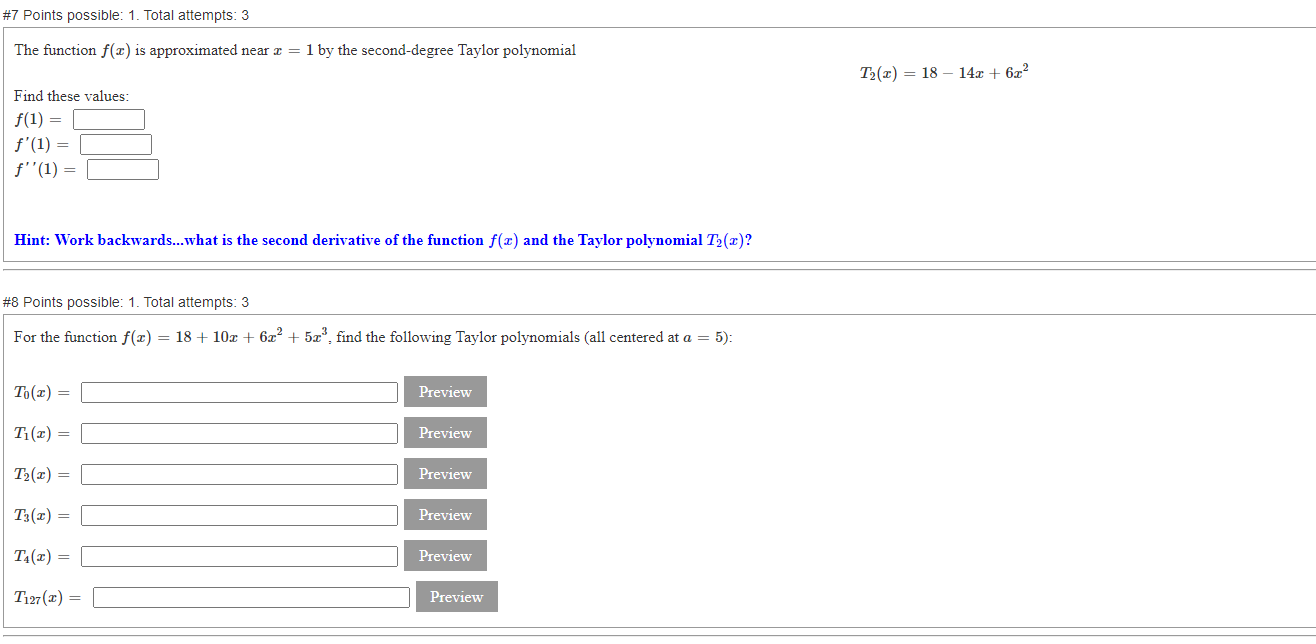Click the Preview button next to T3(x)
The image size is (1316, 644).
coord(444,514)
